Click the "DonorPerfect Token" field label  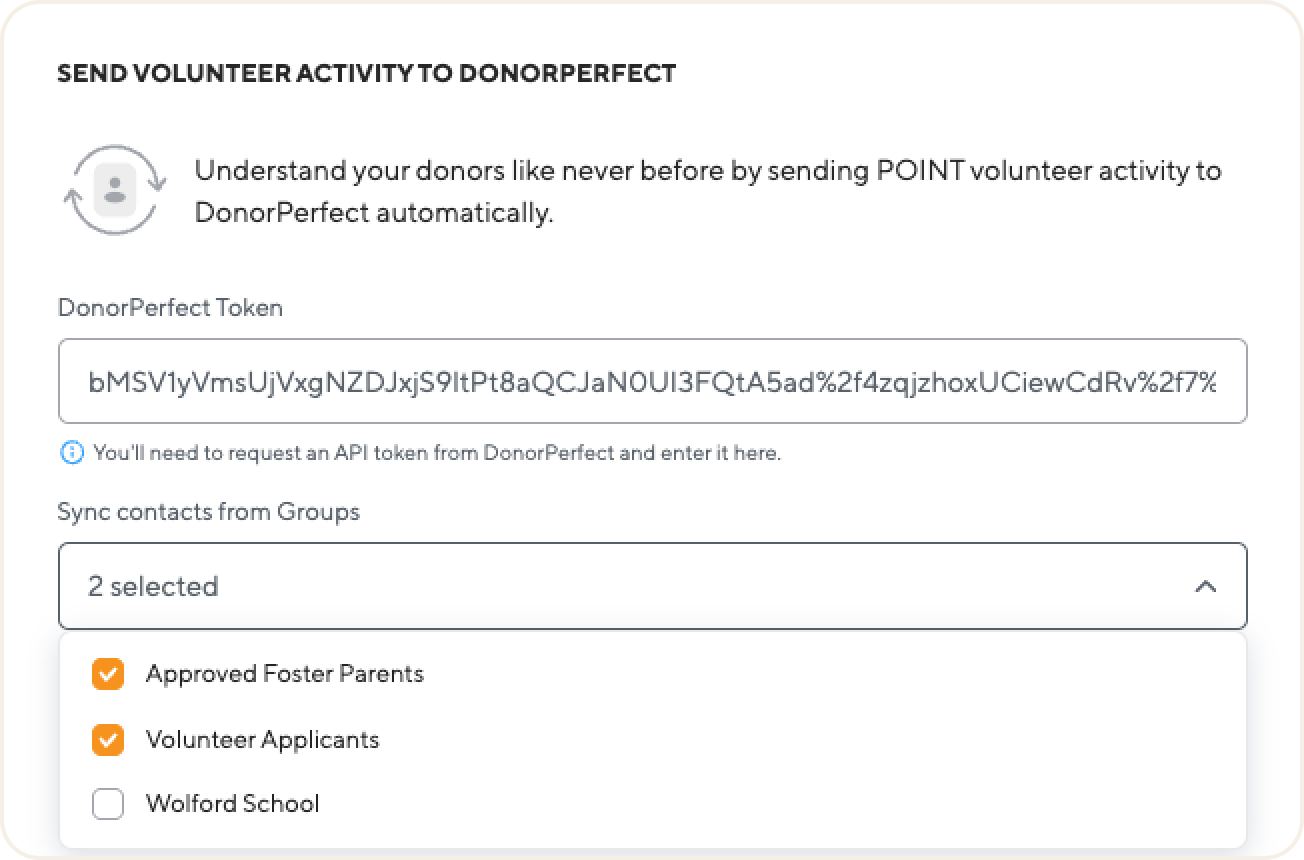click(170, 308)
